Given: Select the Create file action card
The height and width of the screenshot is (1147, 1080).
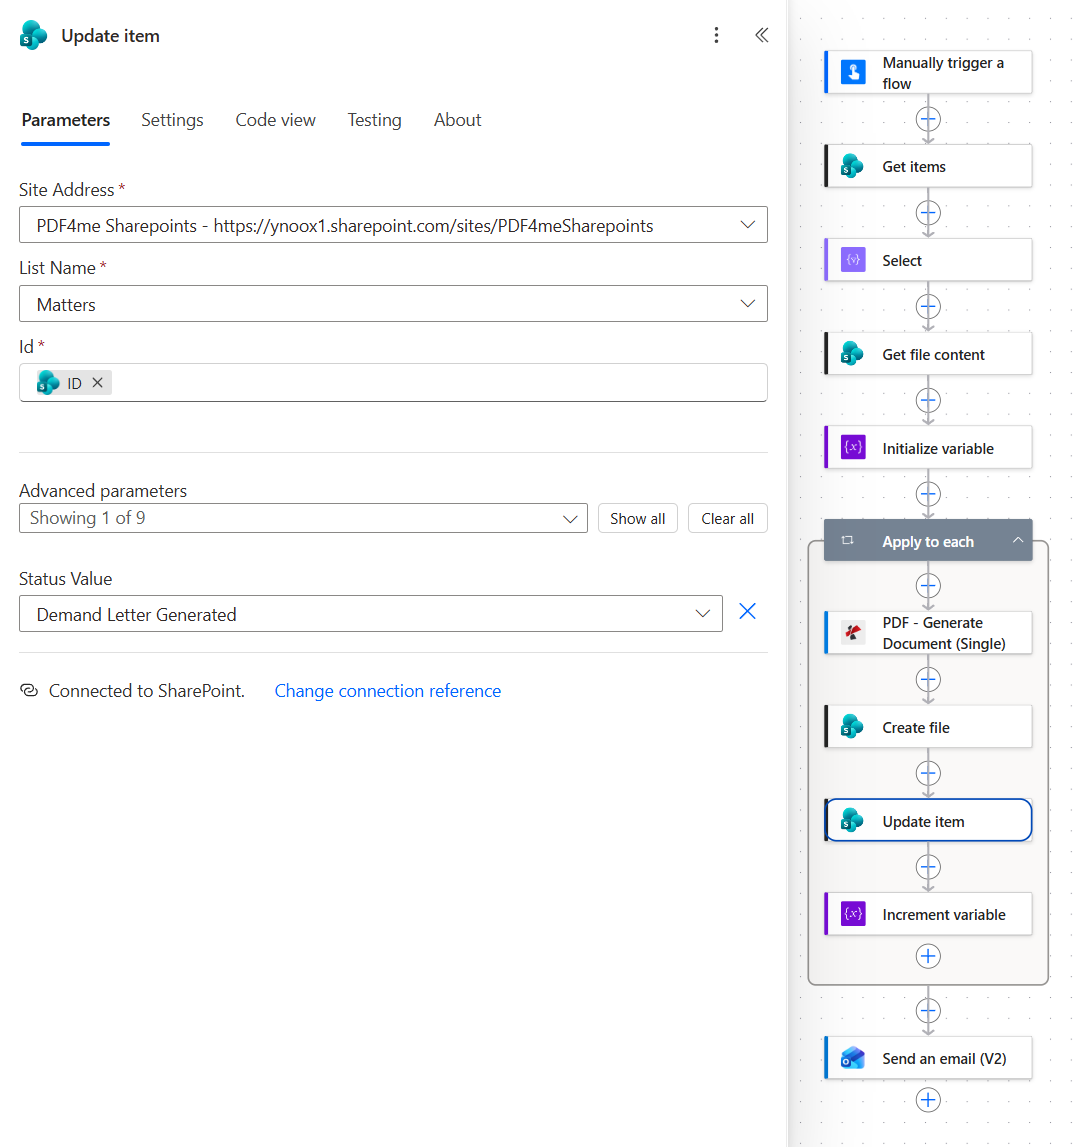Looking at the screenshot, I should pyautogui.click(x=928, y=727).
